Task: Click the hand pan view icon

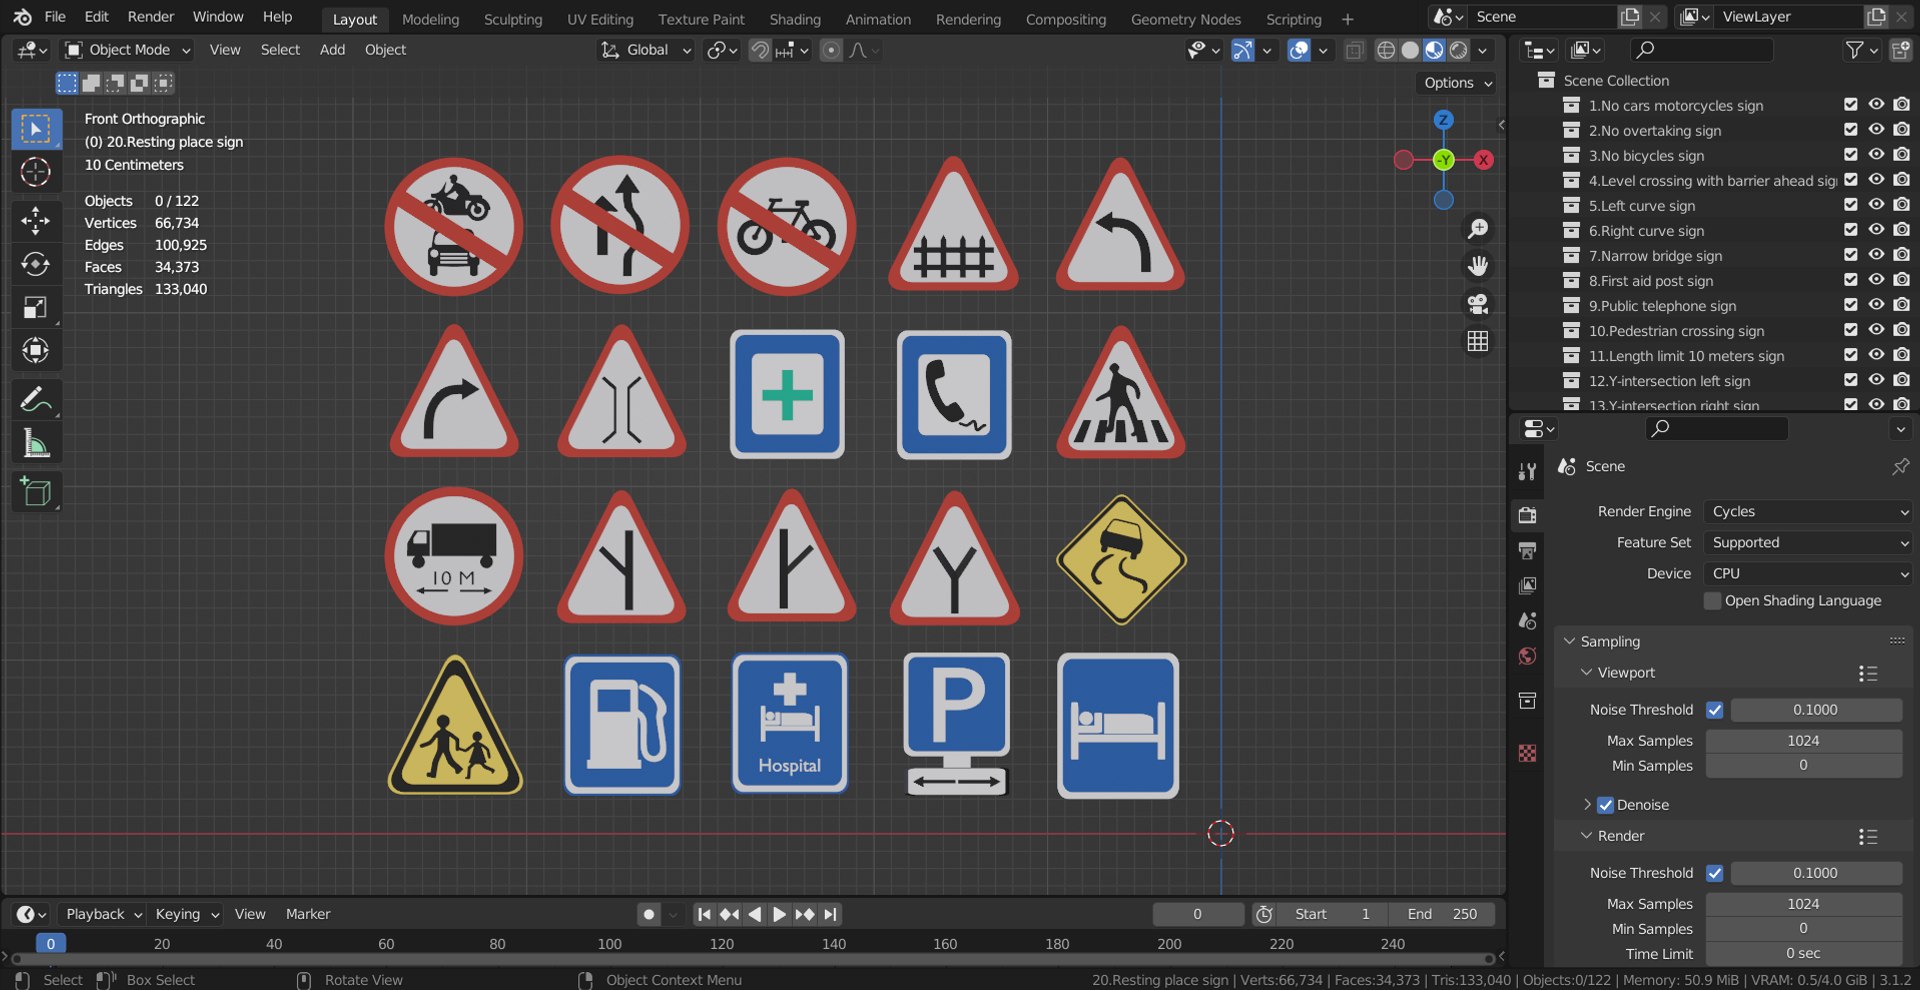Action: pos(1477,266)
